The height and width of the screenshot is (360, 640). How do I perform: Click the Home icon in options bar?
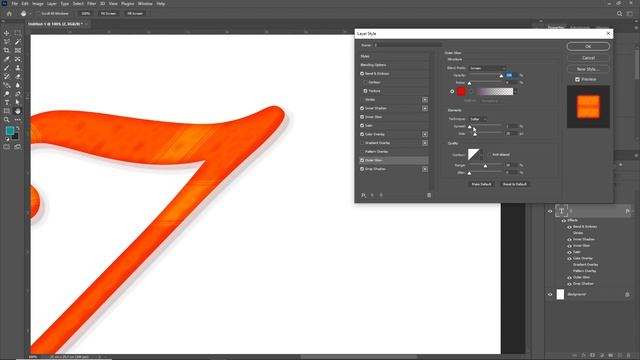[x=9, y=13]
